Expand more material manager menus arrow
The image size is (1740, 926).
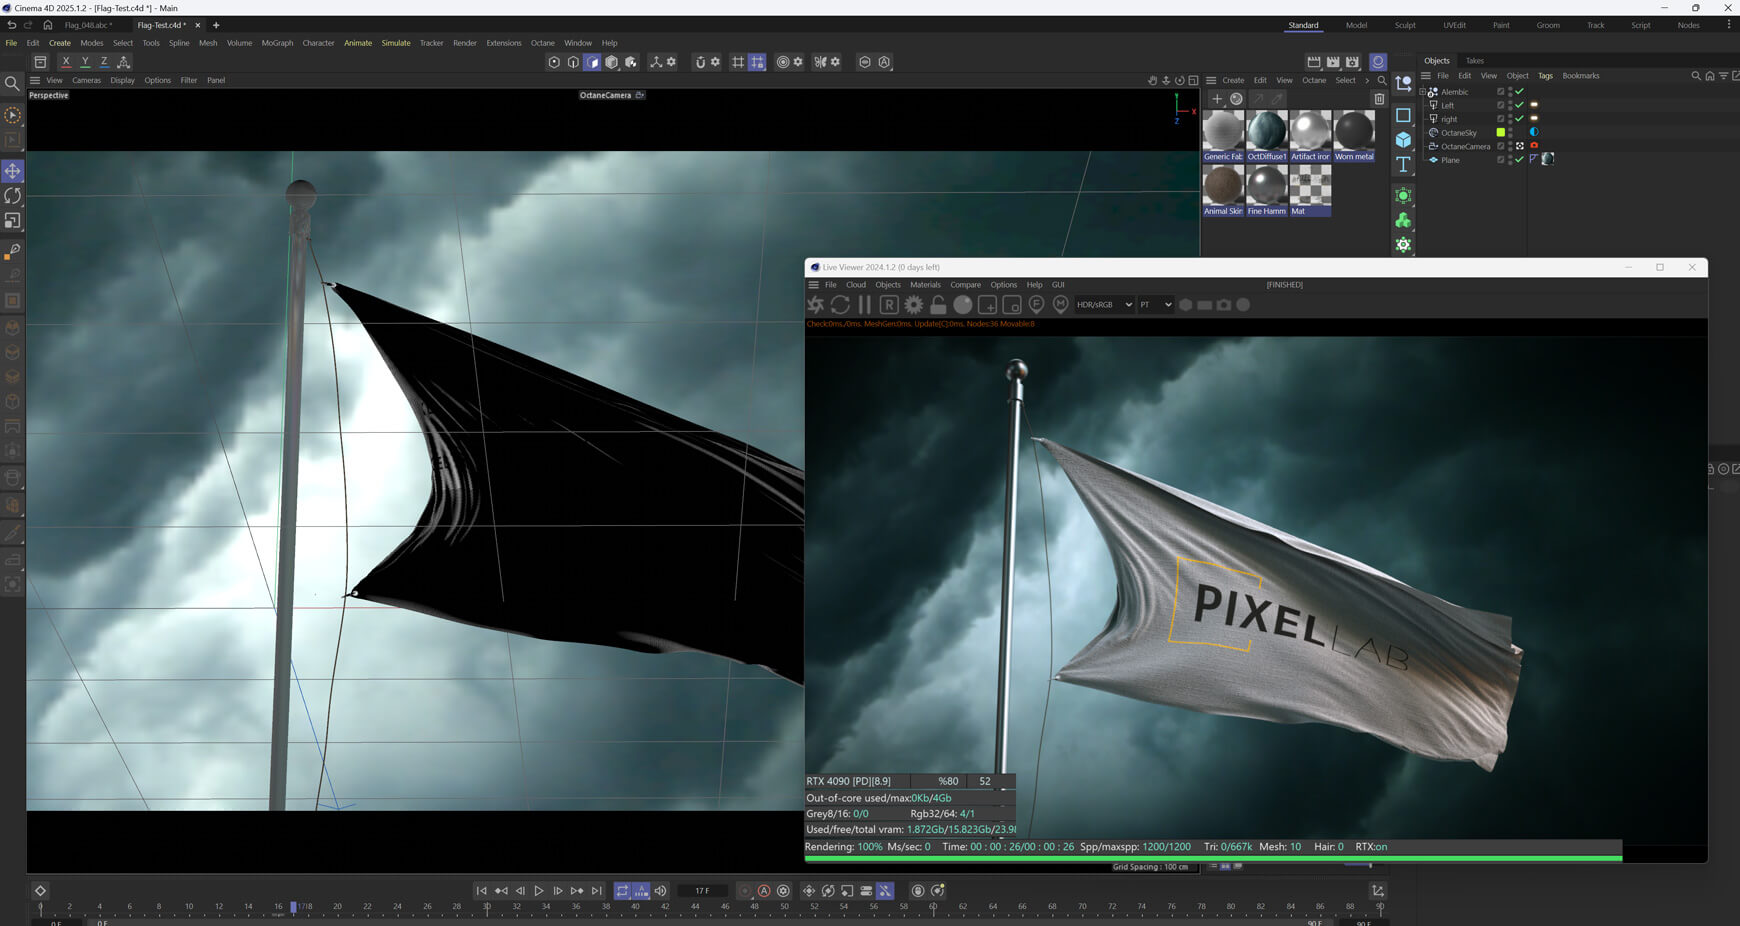tap(1367, 80)
